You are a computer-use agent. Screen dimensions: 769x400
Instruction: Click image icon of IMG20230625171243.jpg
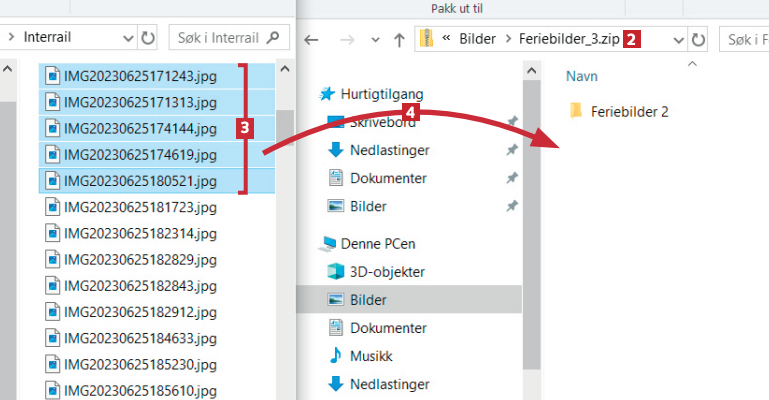pos(52,76)
